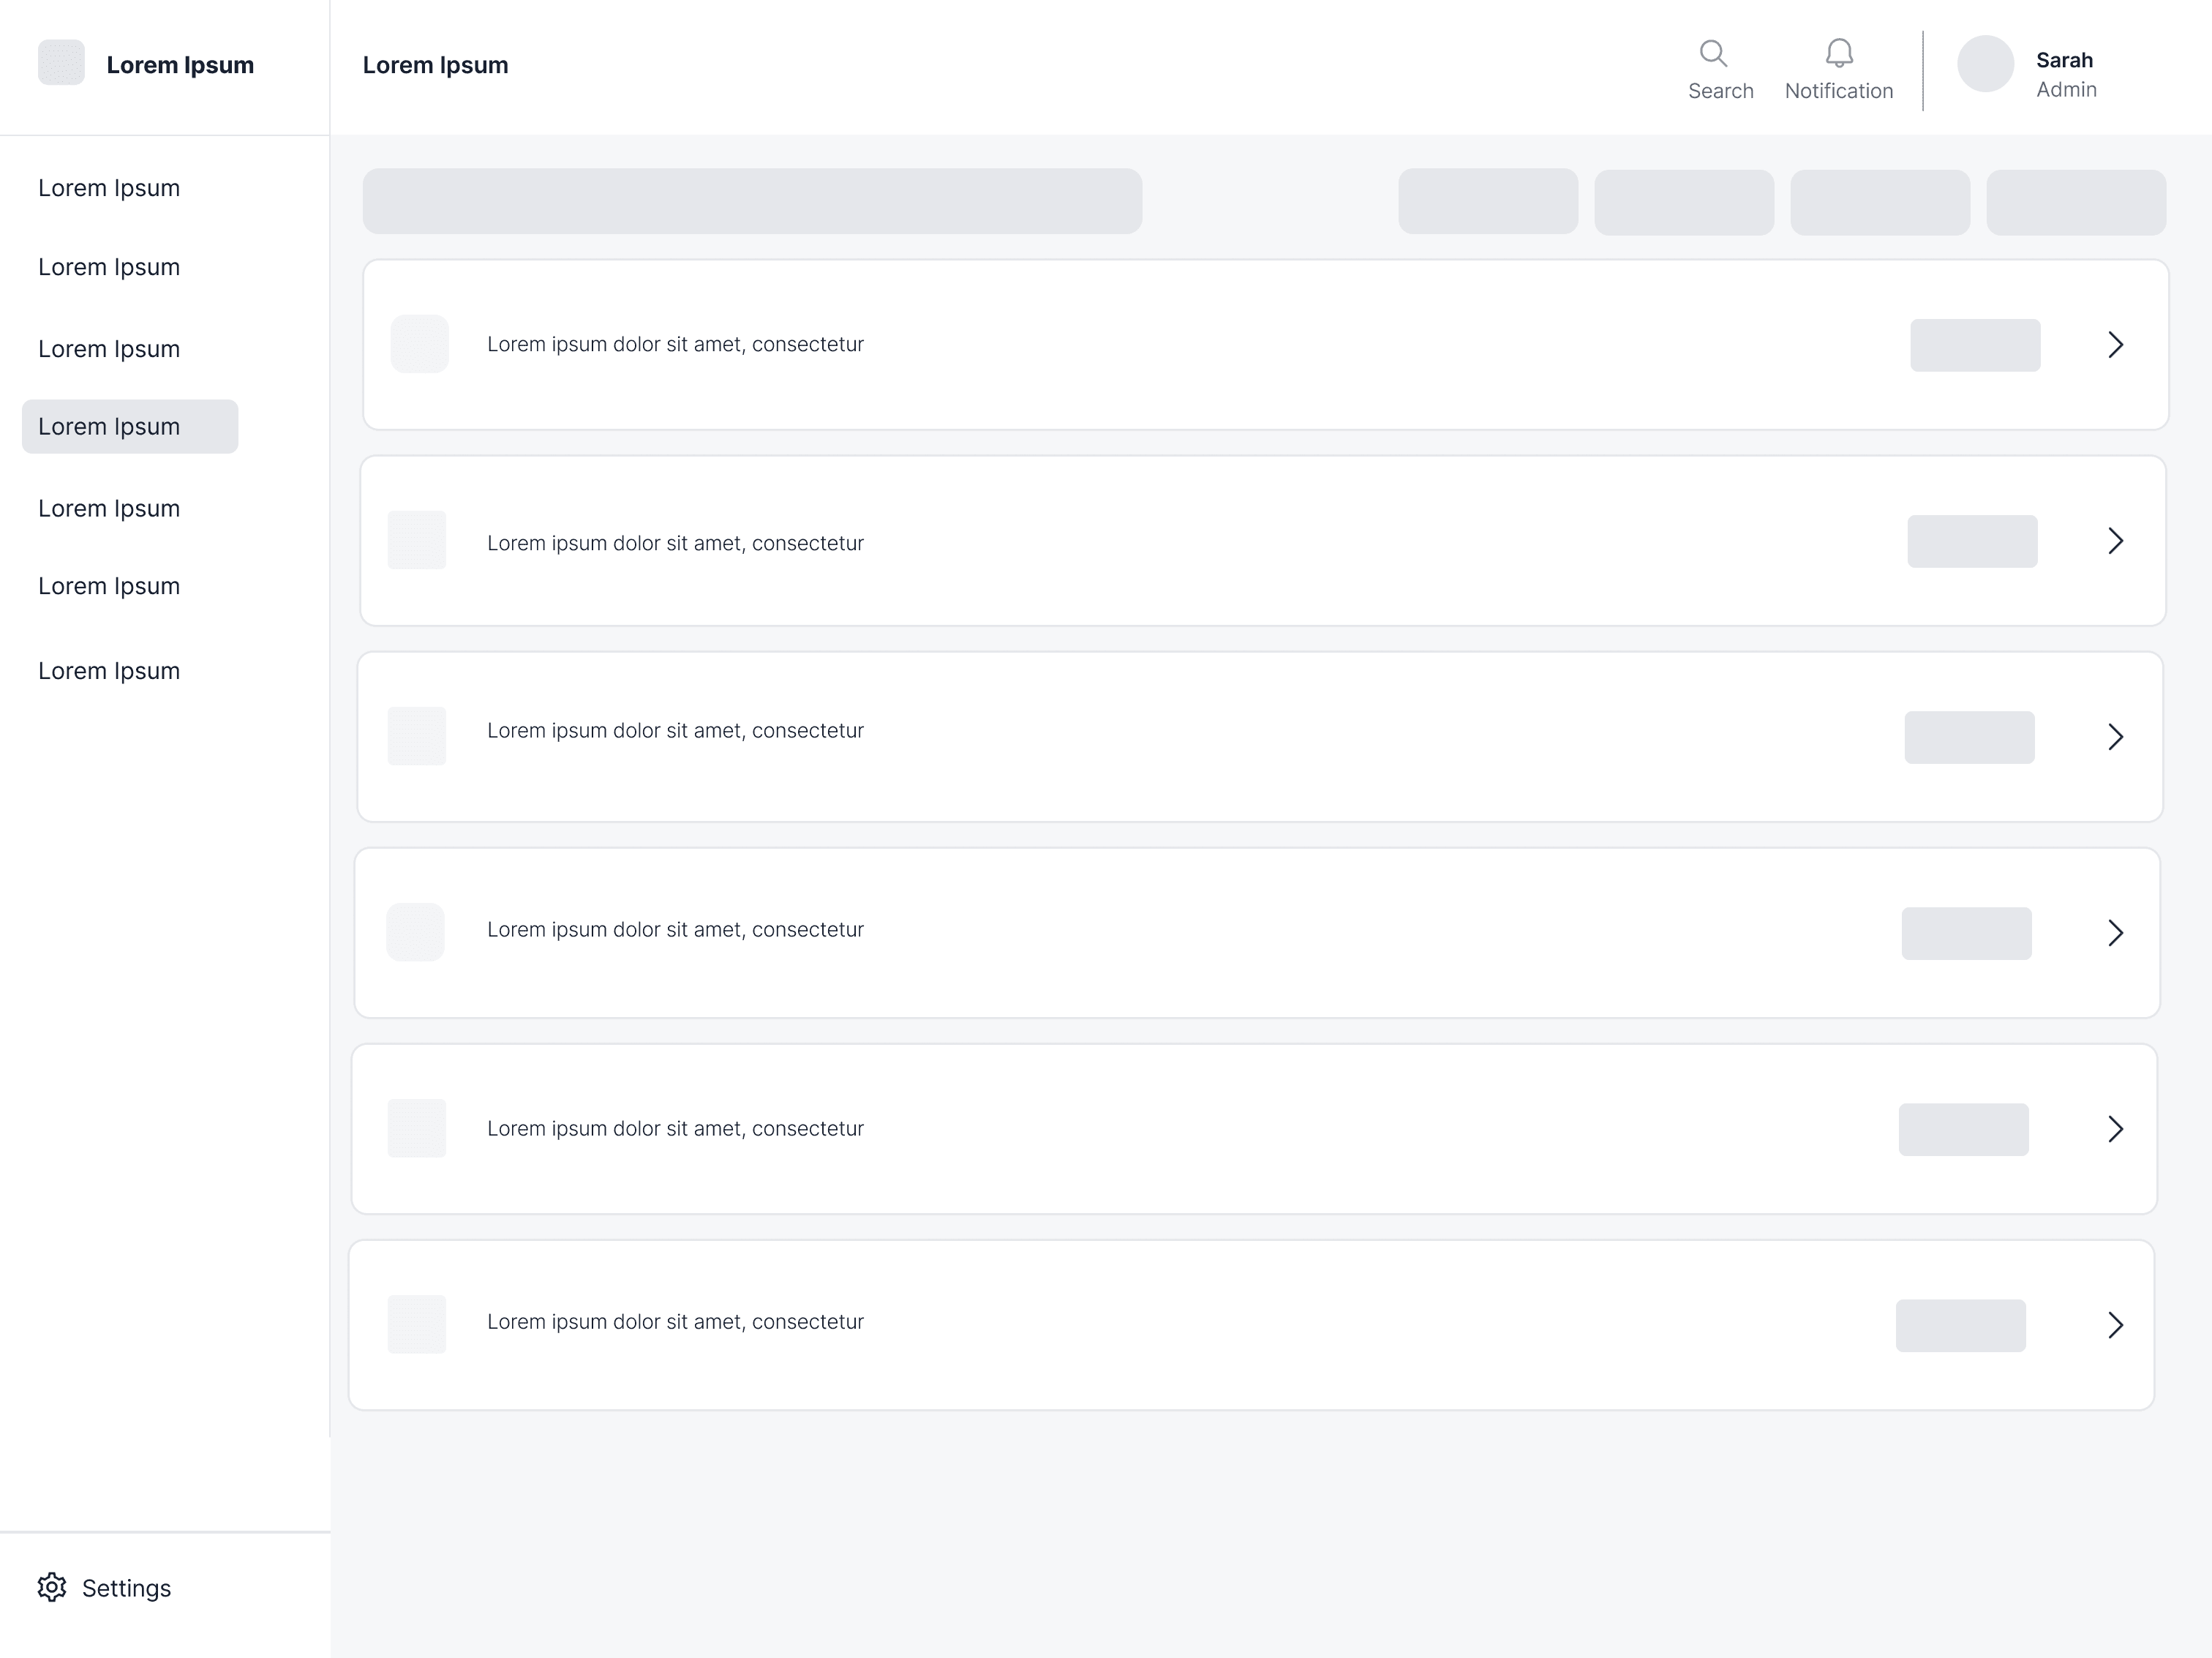This screenshot has height=1658, width=2212.
Task: Click thumbnail icon of fourth list row
Action: (415, 932)
